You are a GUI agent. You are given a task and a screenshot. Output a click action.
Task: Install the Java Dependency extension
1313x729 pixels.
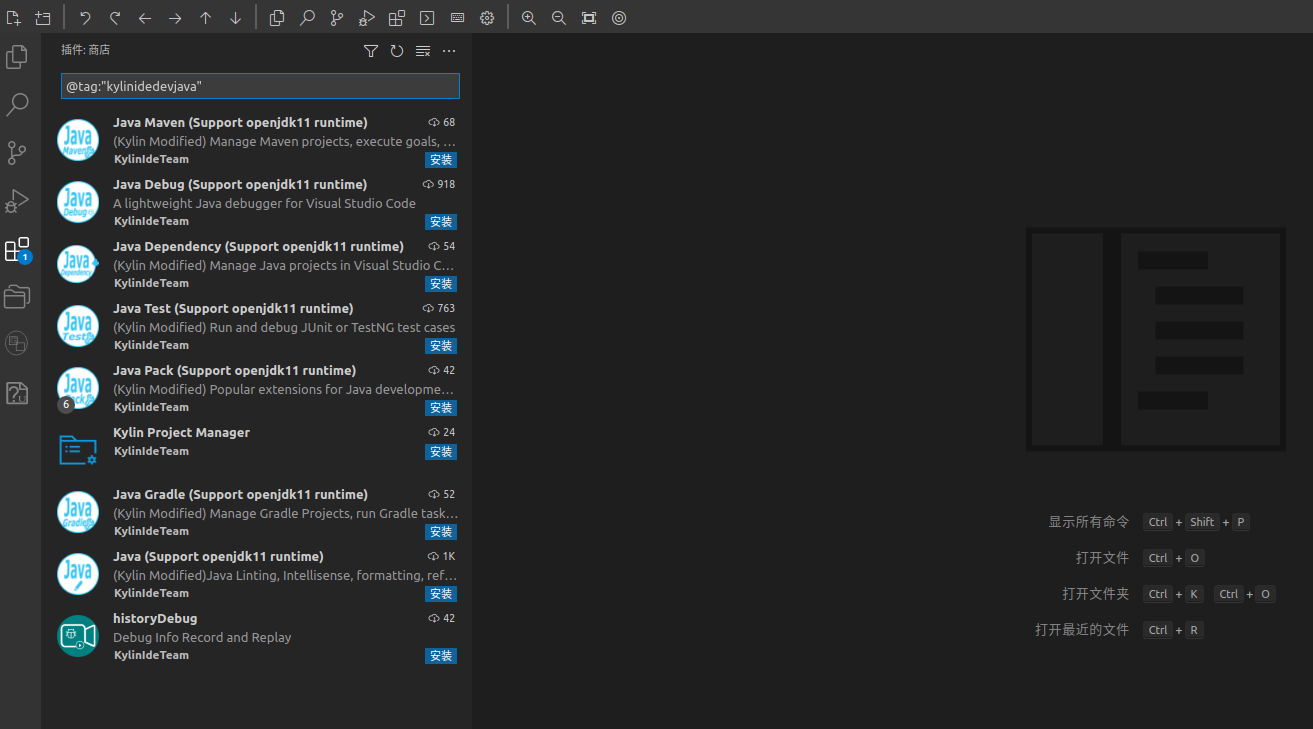tap(441, 284)
